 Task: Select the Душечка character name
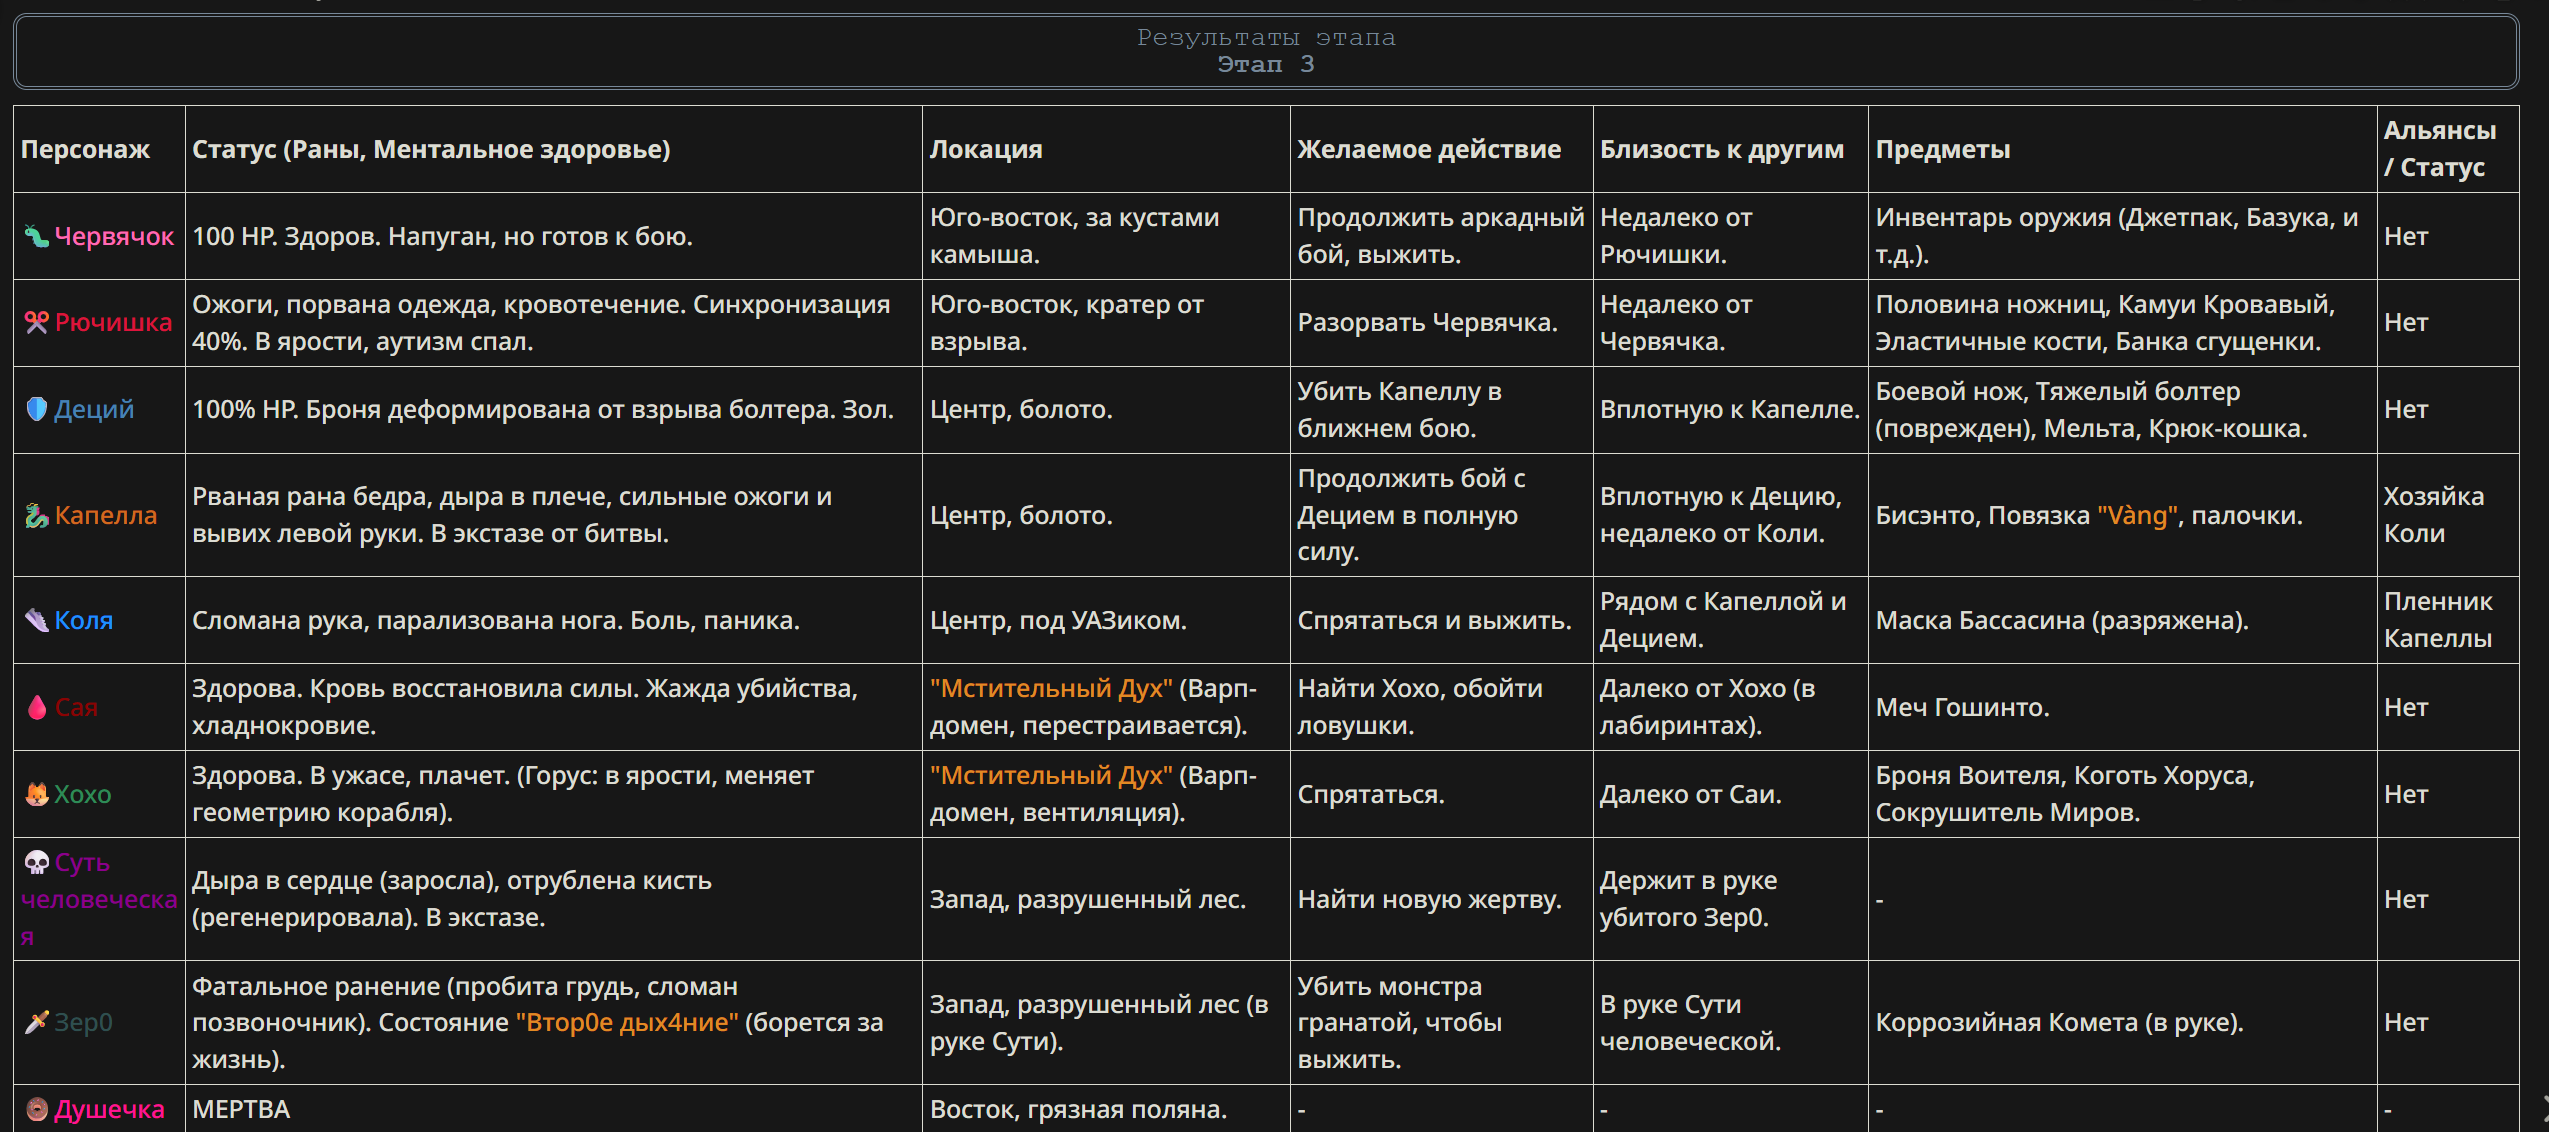click(x=109, y=1110)
